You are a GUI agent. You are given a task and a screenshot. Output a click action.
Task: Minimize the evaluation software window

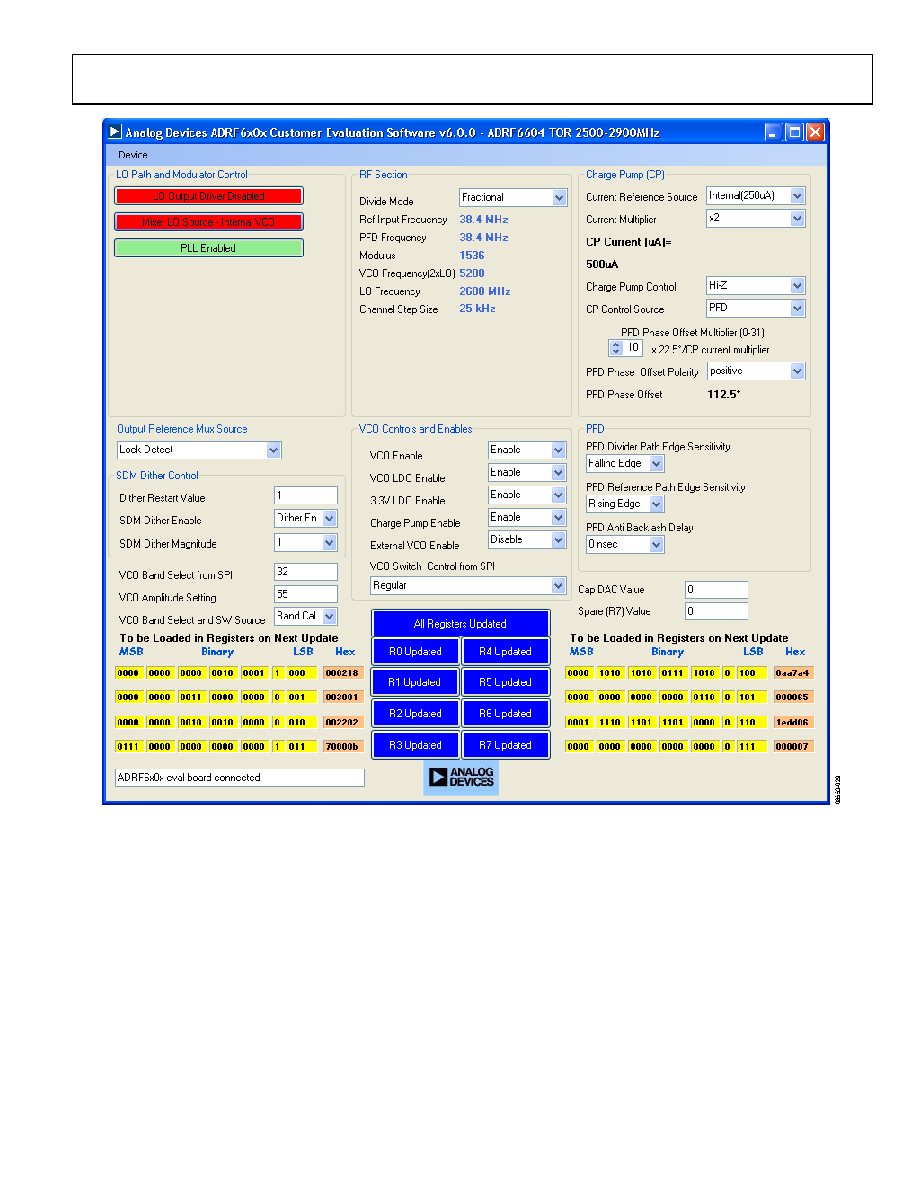pos(772,133)
